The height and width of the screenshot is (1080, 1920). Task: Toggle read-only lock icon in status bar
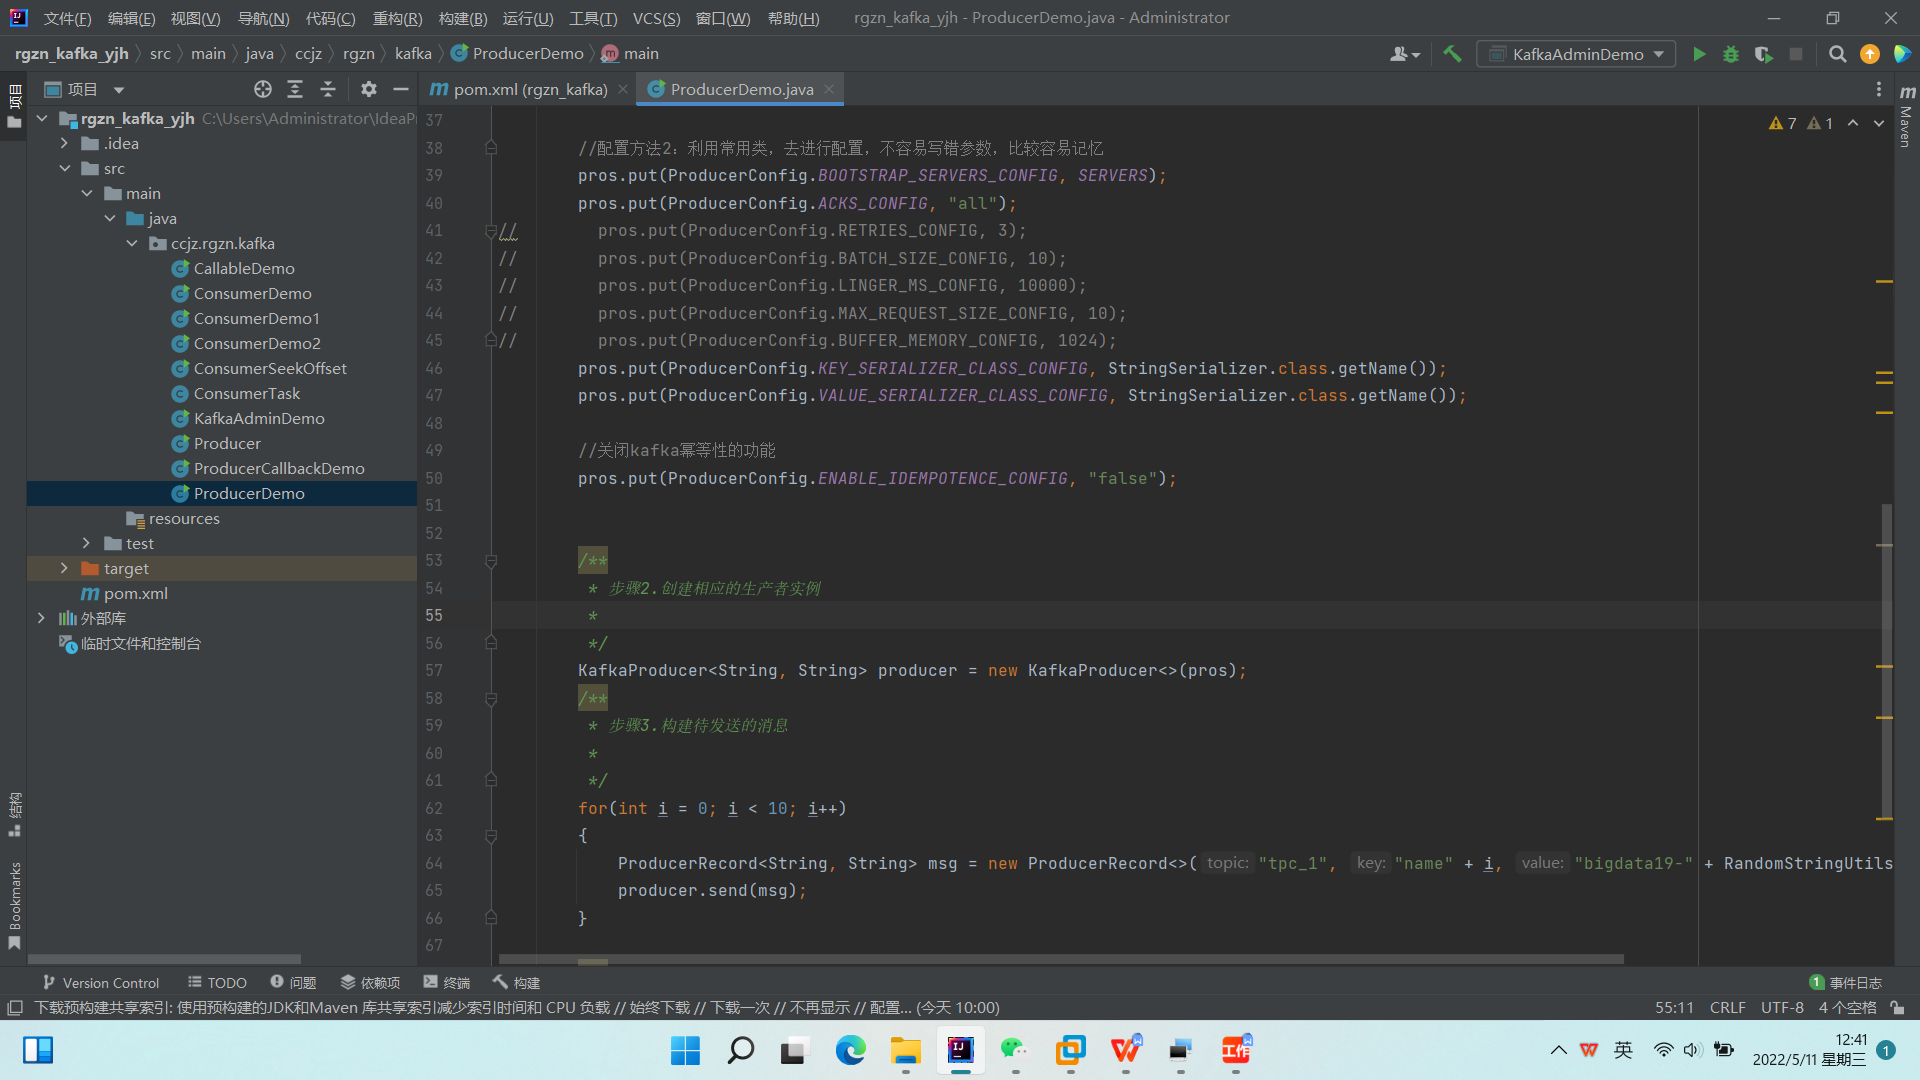coord(1897,1007)
